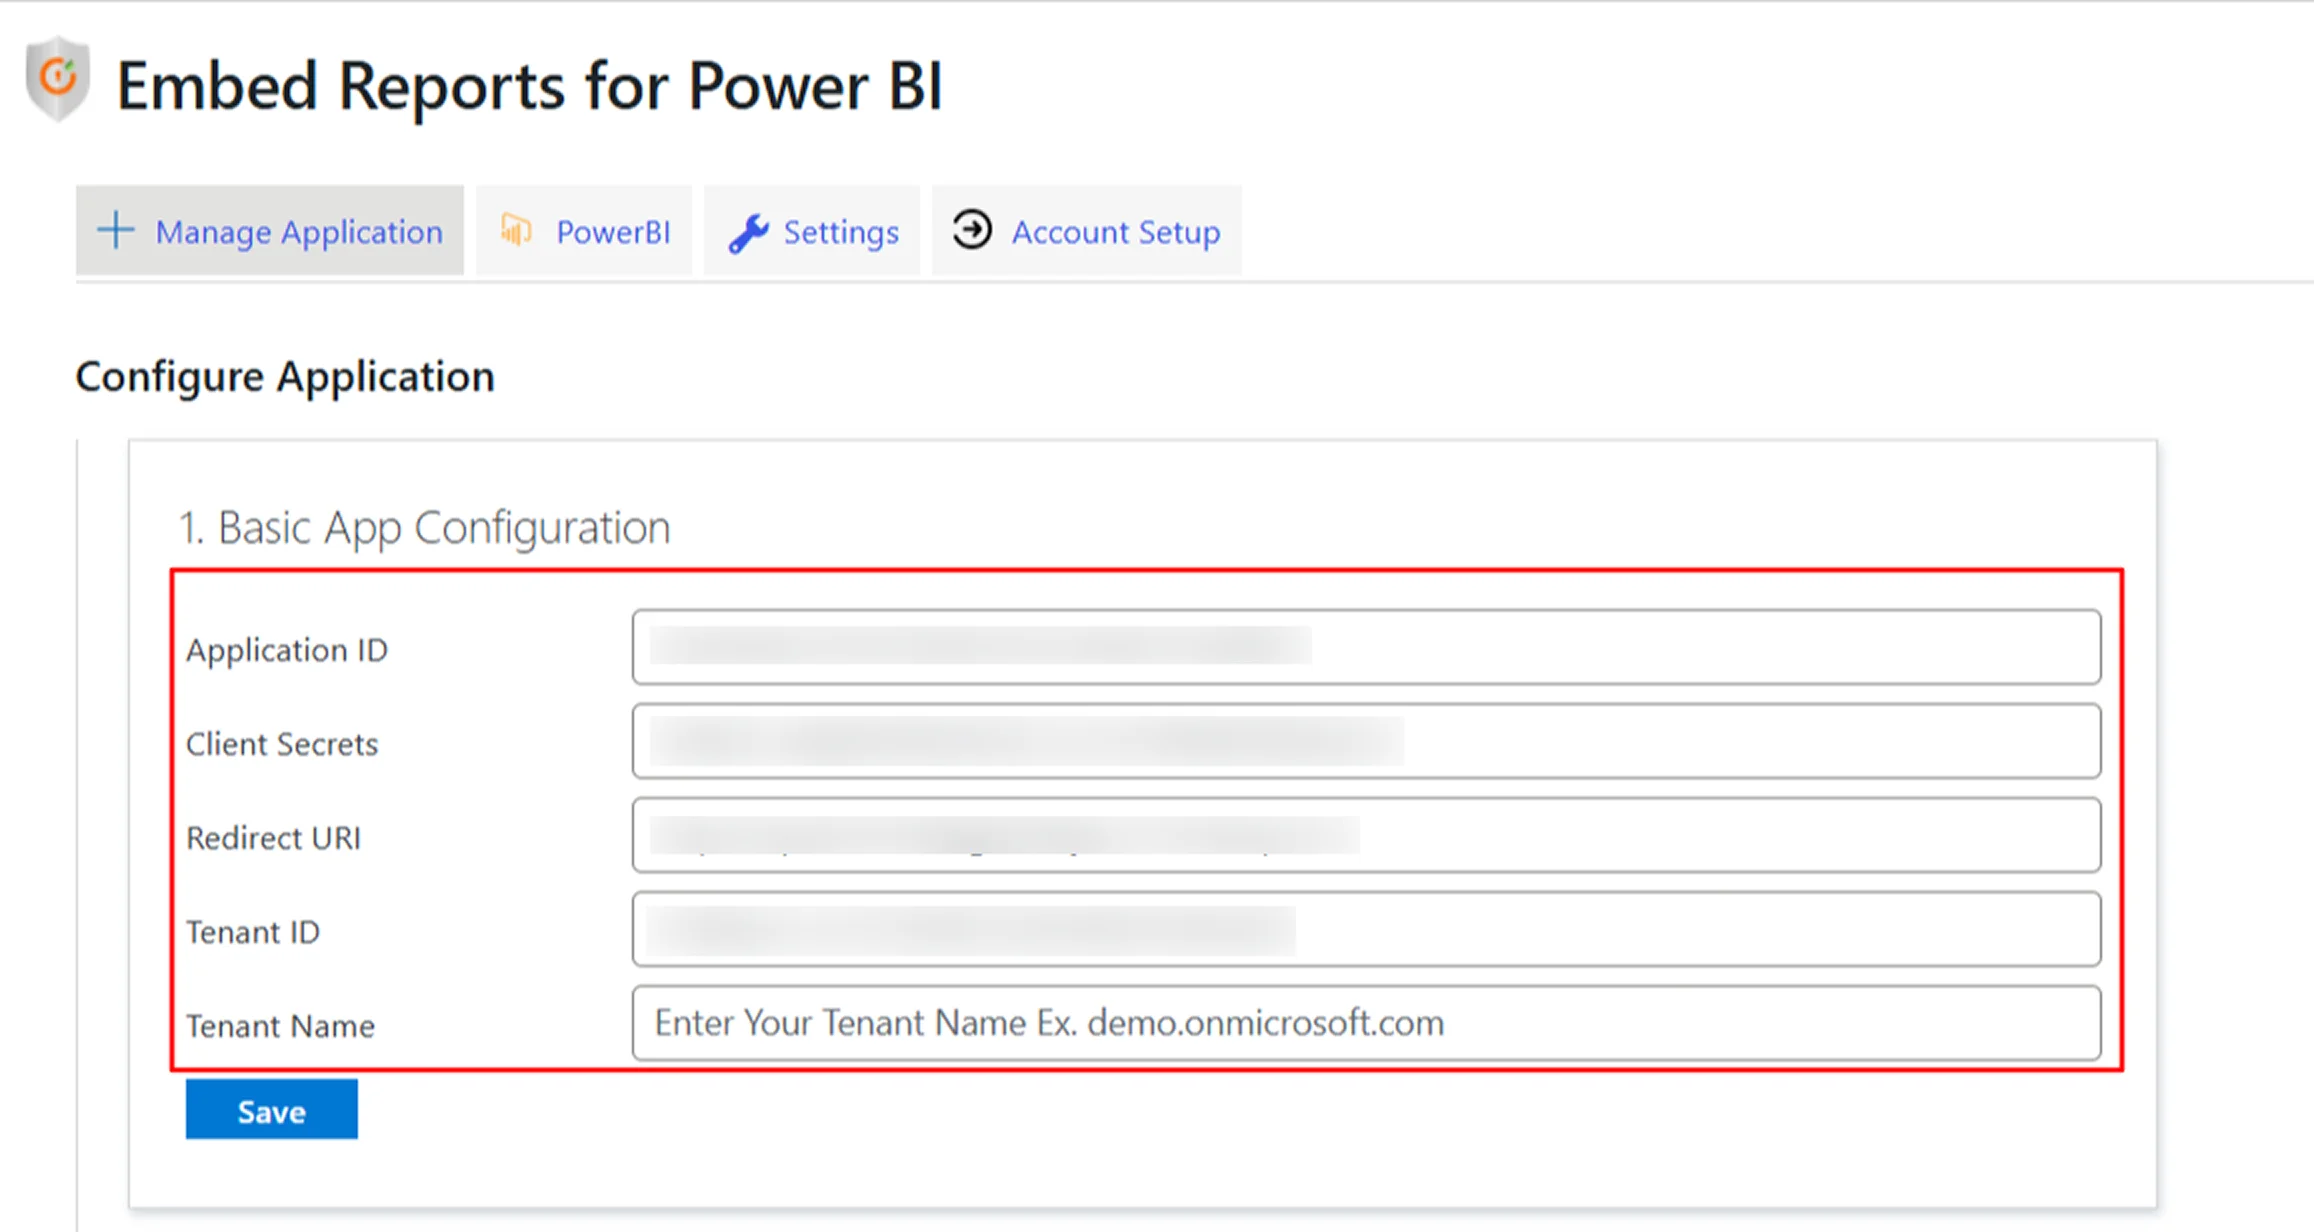Click the wrench icon beside Settings
2314x1232 pixels.
[x=748, y=233]
